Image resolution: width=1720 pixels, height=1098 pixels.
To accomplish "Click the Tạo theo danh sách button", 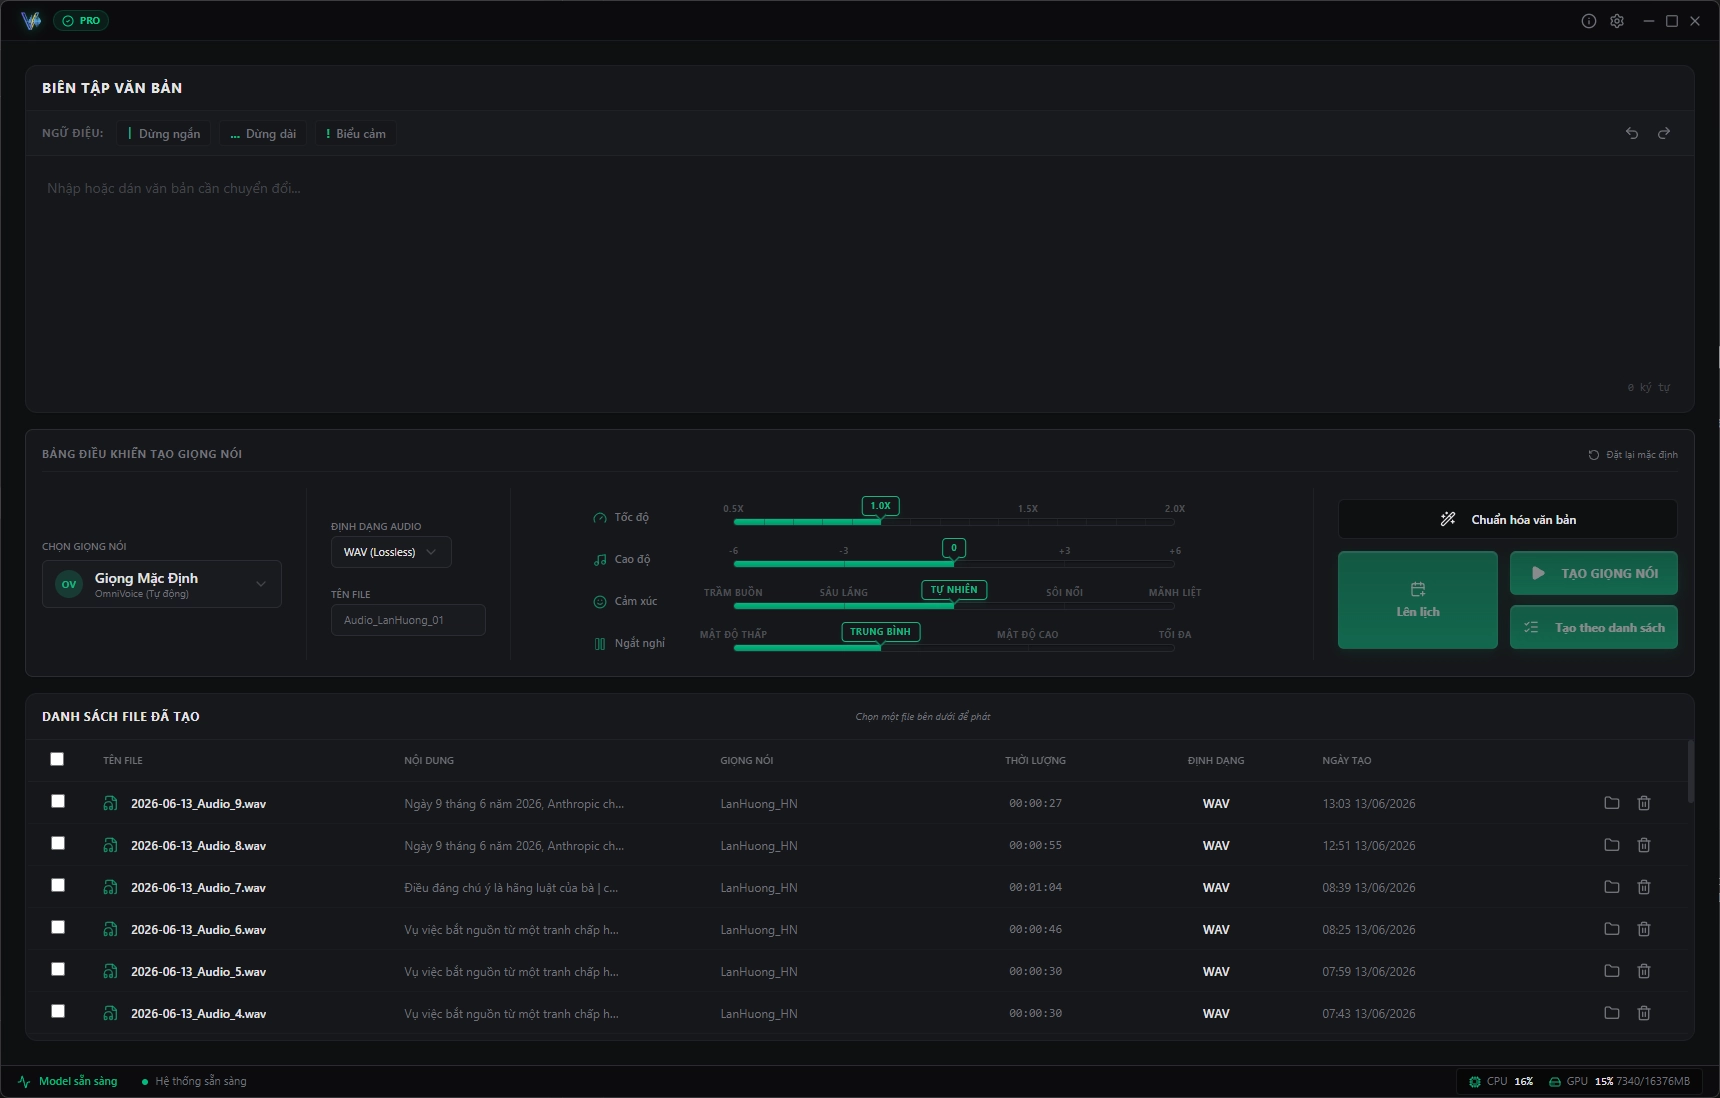I will point(1594,627).
